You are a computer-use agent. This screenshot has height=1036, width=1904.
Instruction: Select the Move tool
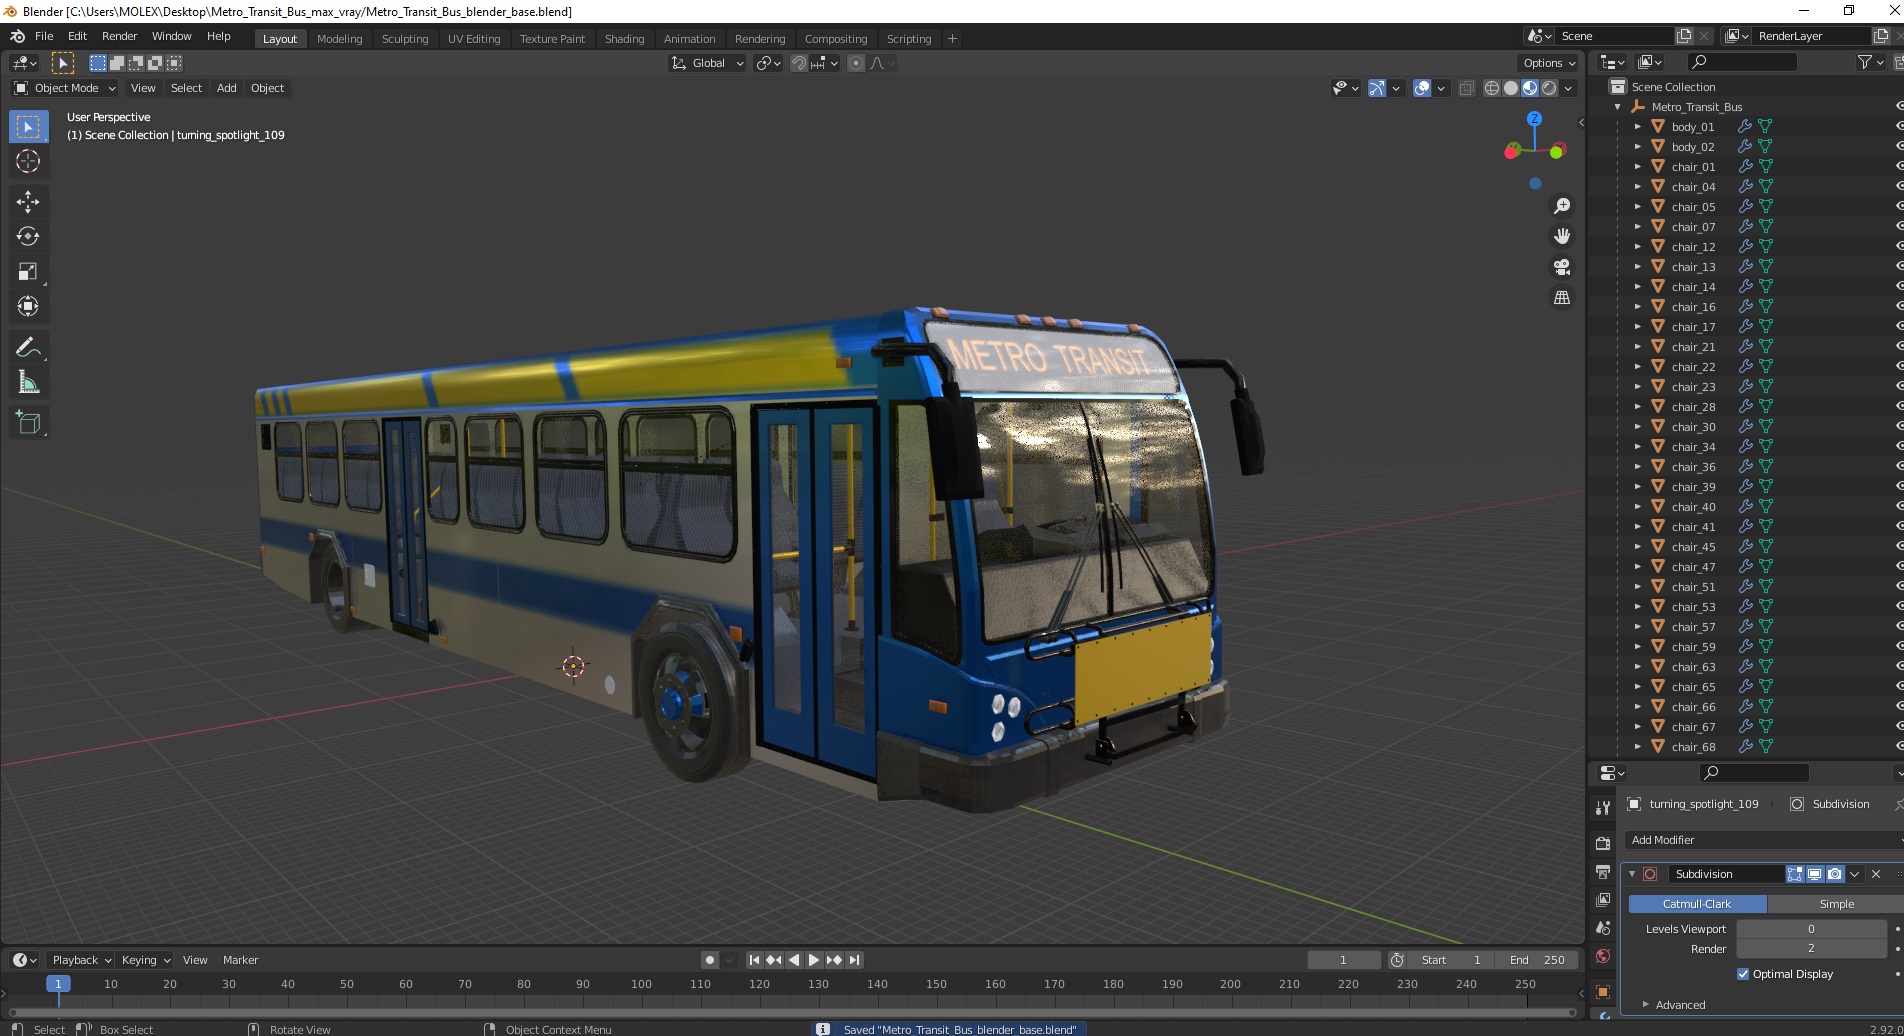pyautogui.click(x=28, y=202)
